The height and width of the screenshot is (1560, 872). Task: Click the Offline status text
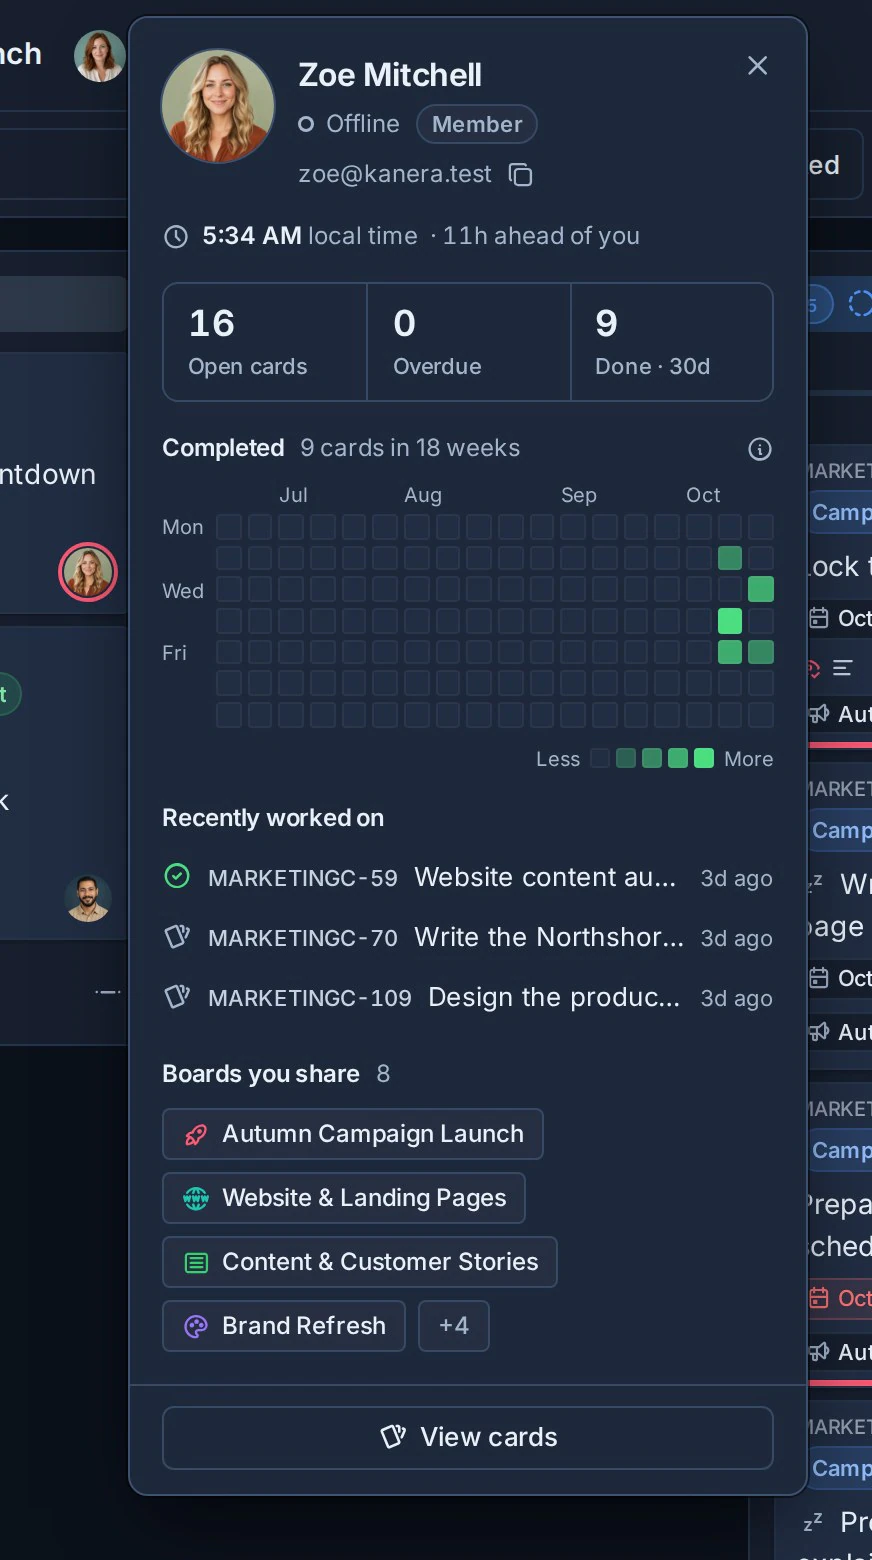point(363,124)
